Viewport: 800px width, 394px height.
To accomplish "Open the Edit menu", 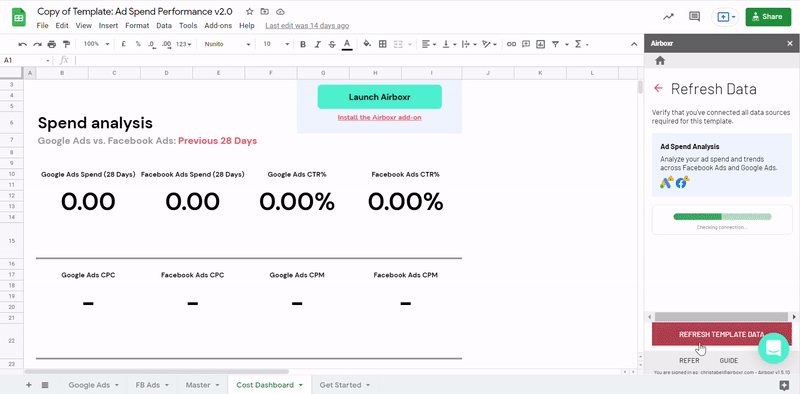I will pyautogui.click(x=62, y=26).
